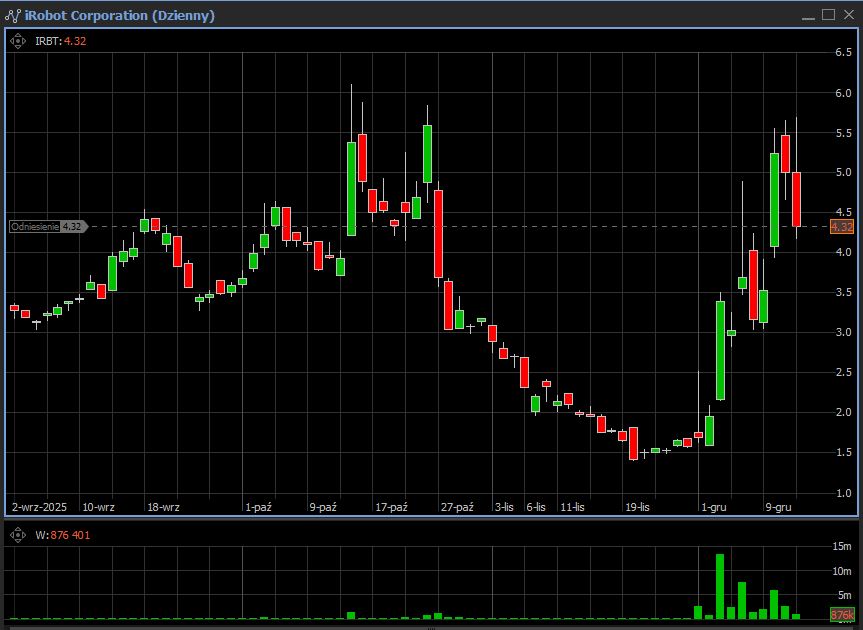Maximize the iRobot chart window

[828, 15]
